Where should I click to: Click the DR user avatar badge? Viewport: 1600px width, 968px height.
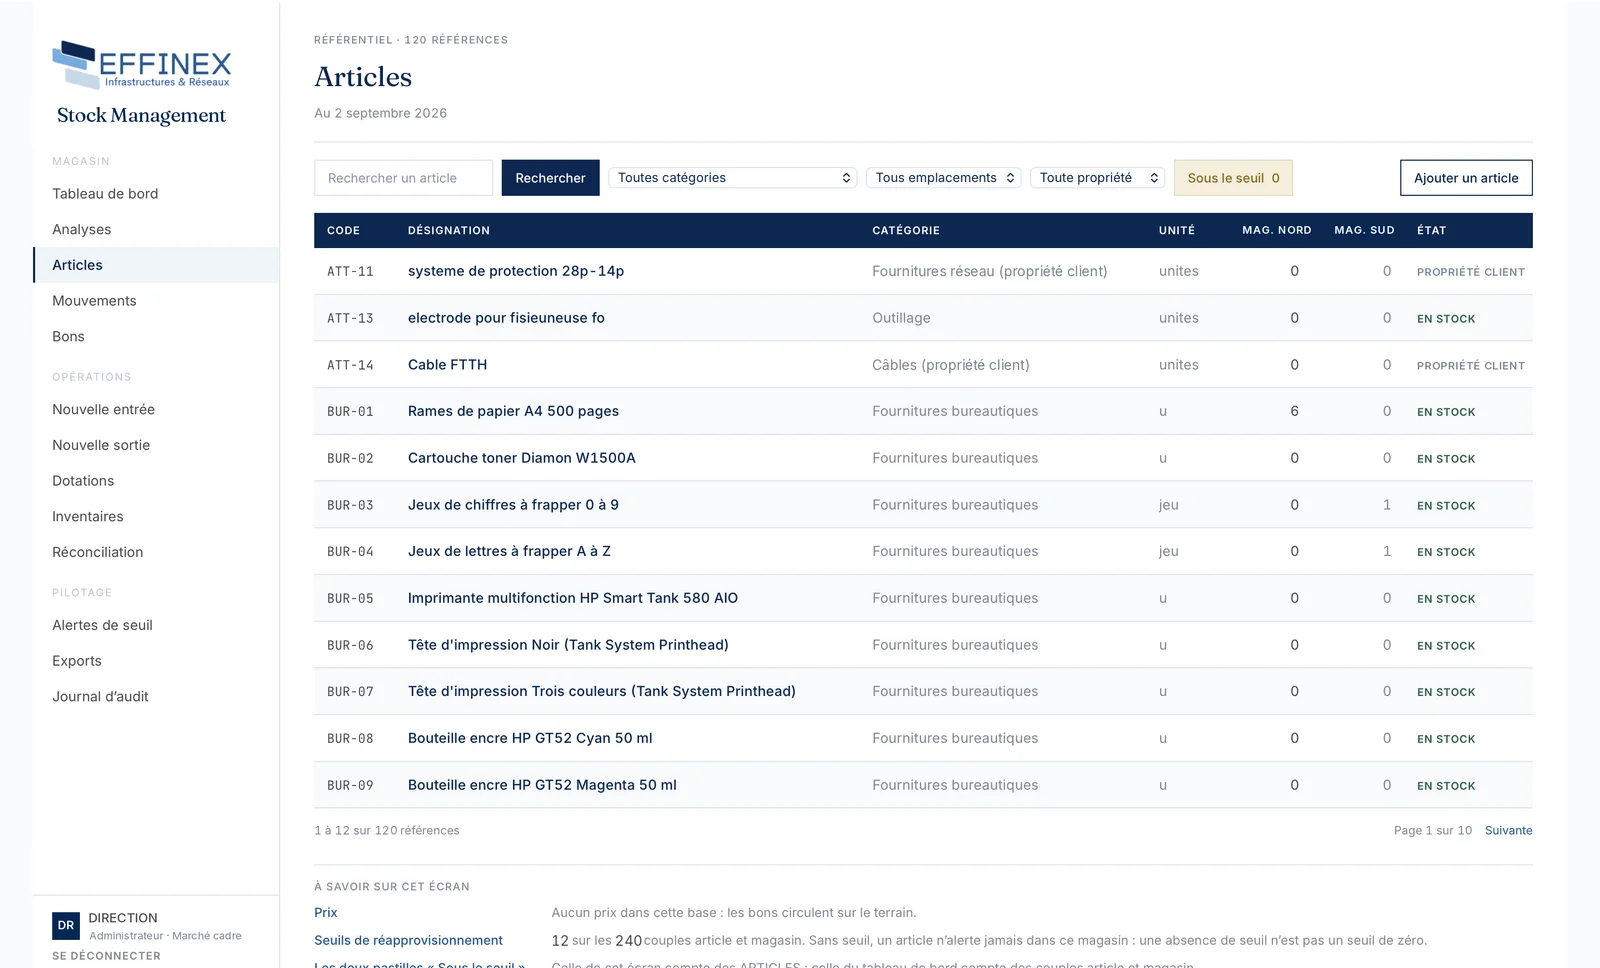click(66, 926)
